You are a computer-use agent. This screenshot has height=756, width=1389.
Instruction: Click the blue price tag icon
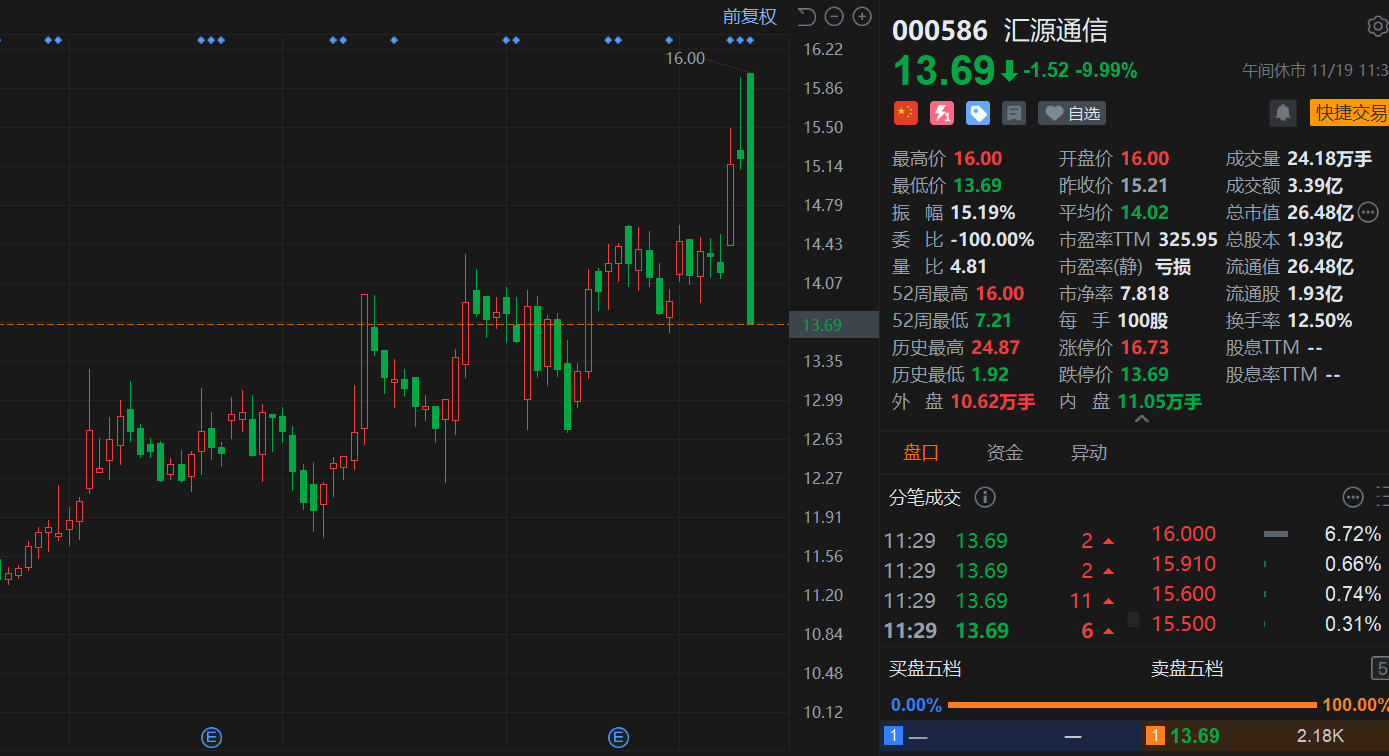[x=978, y=113]
